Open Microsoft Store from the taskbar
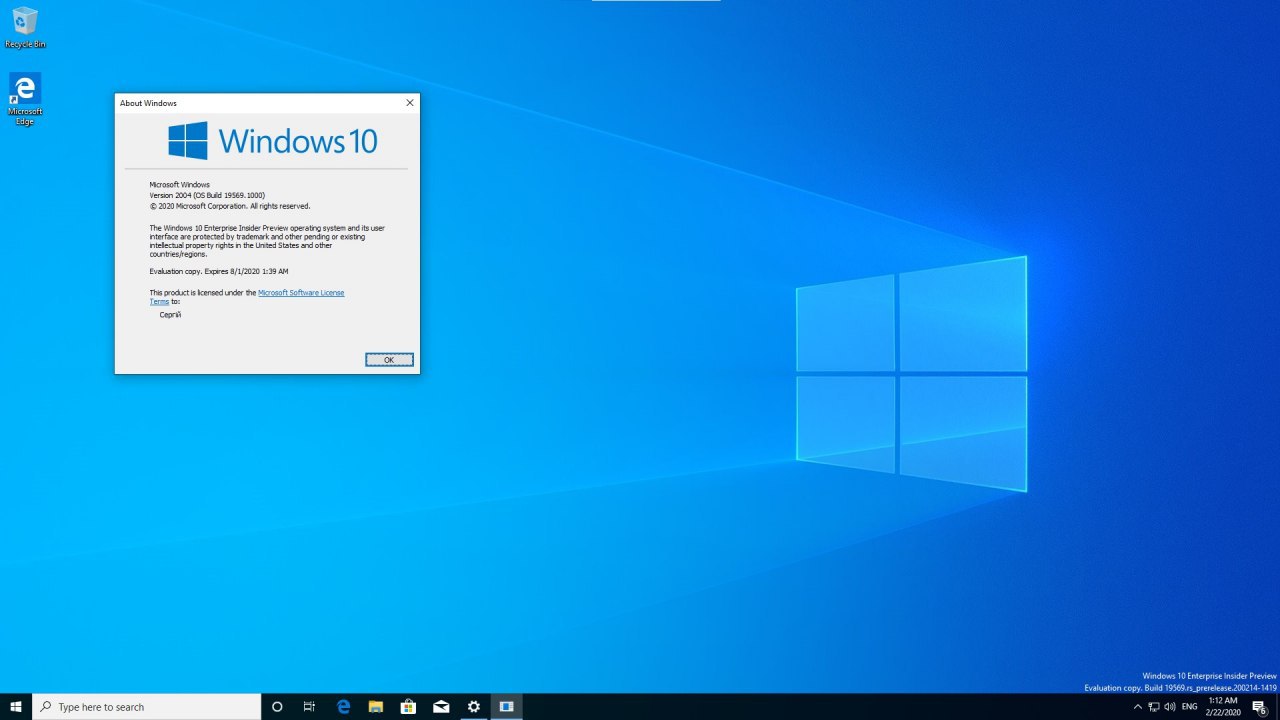 [x=408, y=707]
